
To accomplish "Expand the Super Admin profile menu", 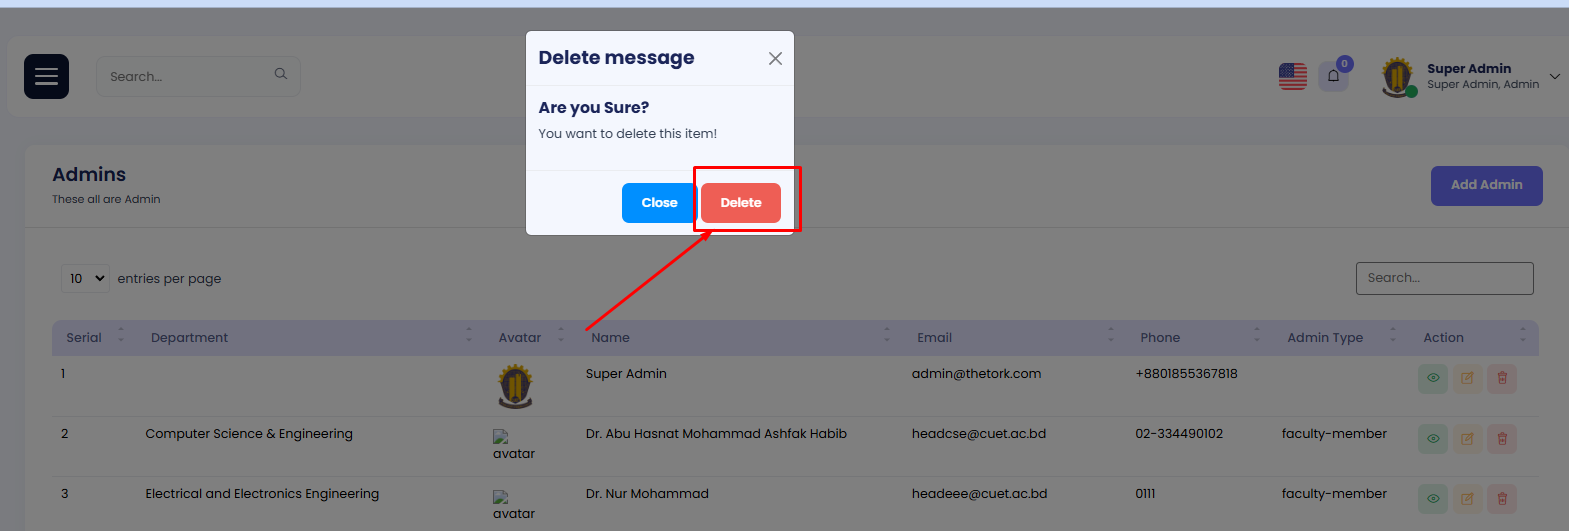I will pos(1554,77).
